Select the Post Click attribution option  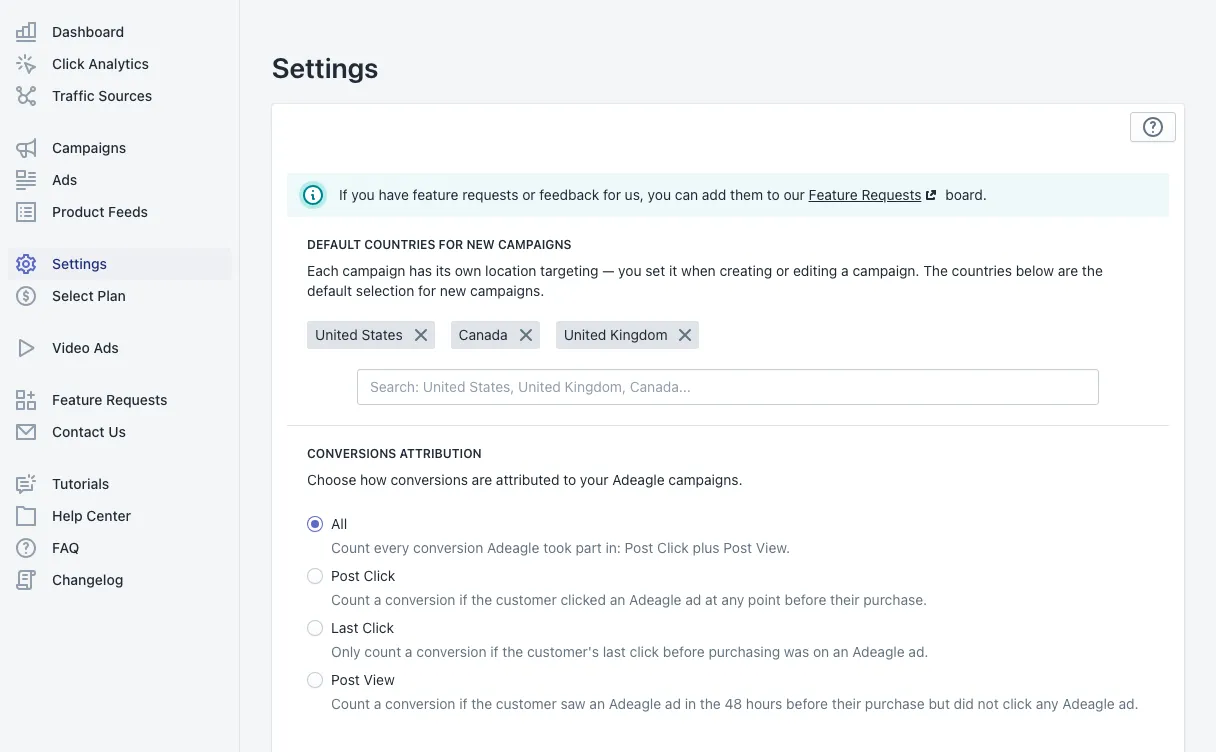(x=315, y=576)
